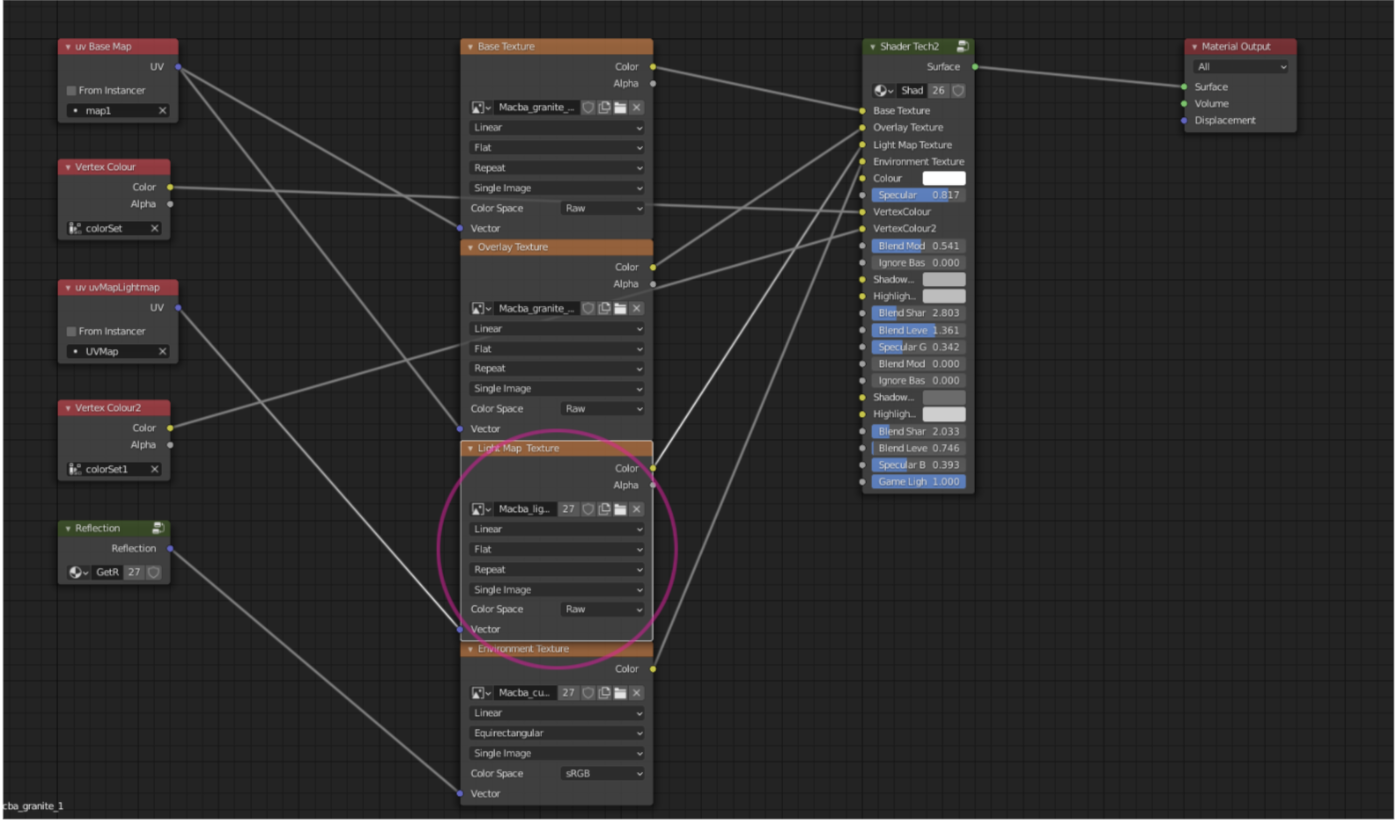This screenshot has width=1400, height=830.
Task: Click the X to clear colorSet on Vertex Colour
Action: click(x=155, y=228)
